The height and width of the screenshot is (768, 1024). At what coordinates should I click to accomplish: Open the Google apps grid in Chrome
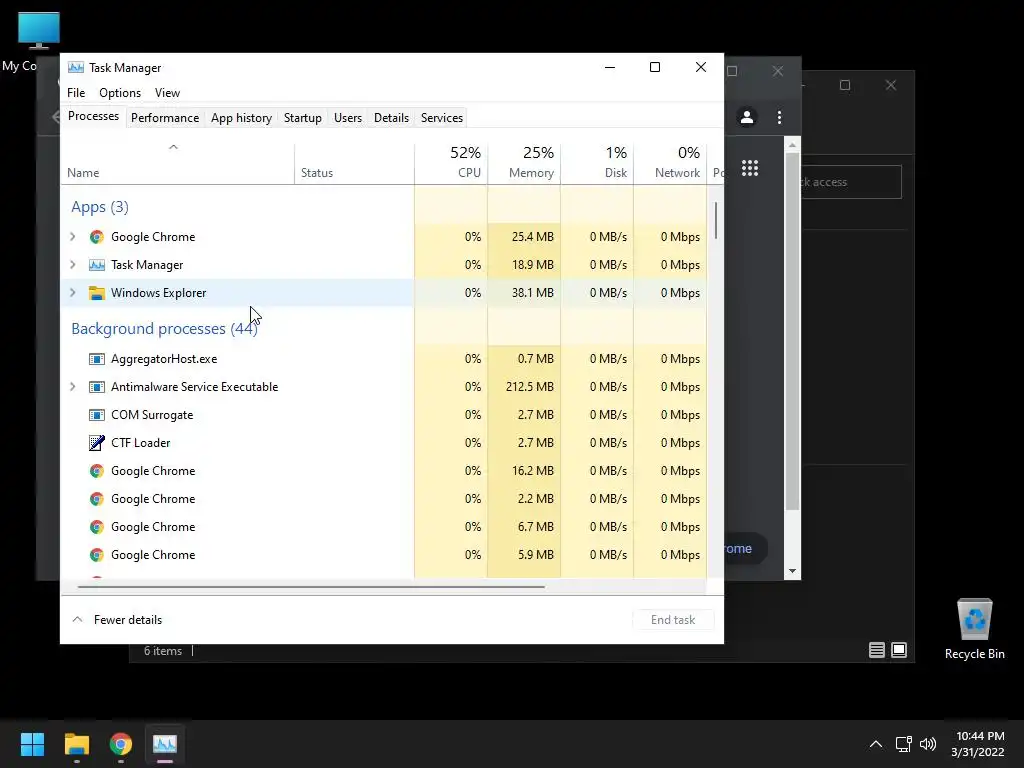(750, 168)
